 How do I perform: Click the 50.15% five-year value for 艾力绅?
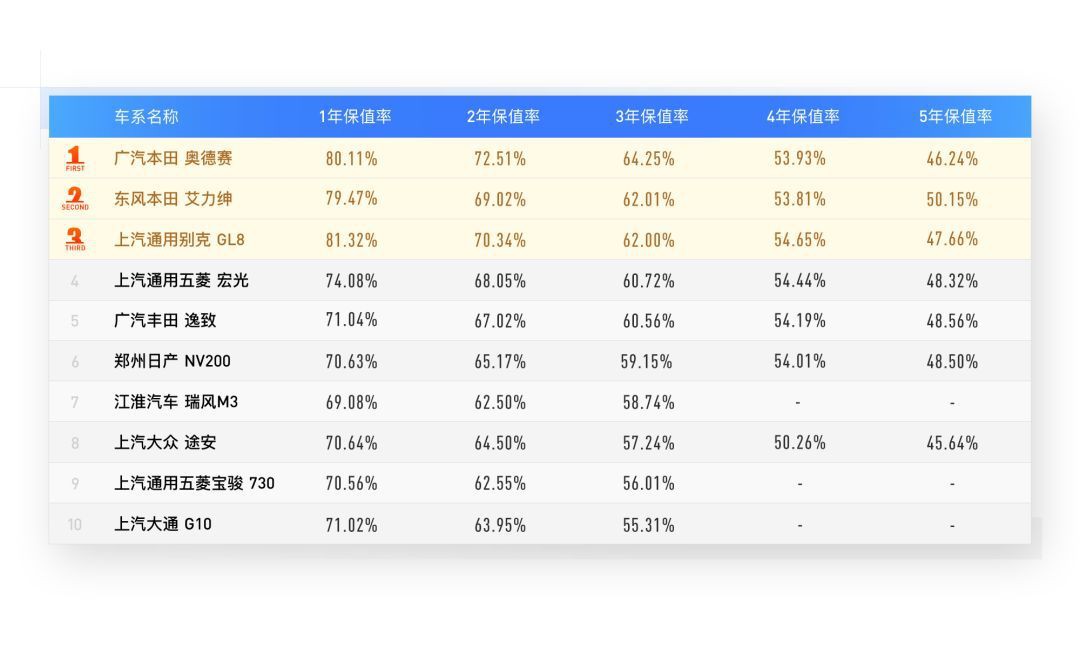tap(952, 199)
